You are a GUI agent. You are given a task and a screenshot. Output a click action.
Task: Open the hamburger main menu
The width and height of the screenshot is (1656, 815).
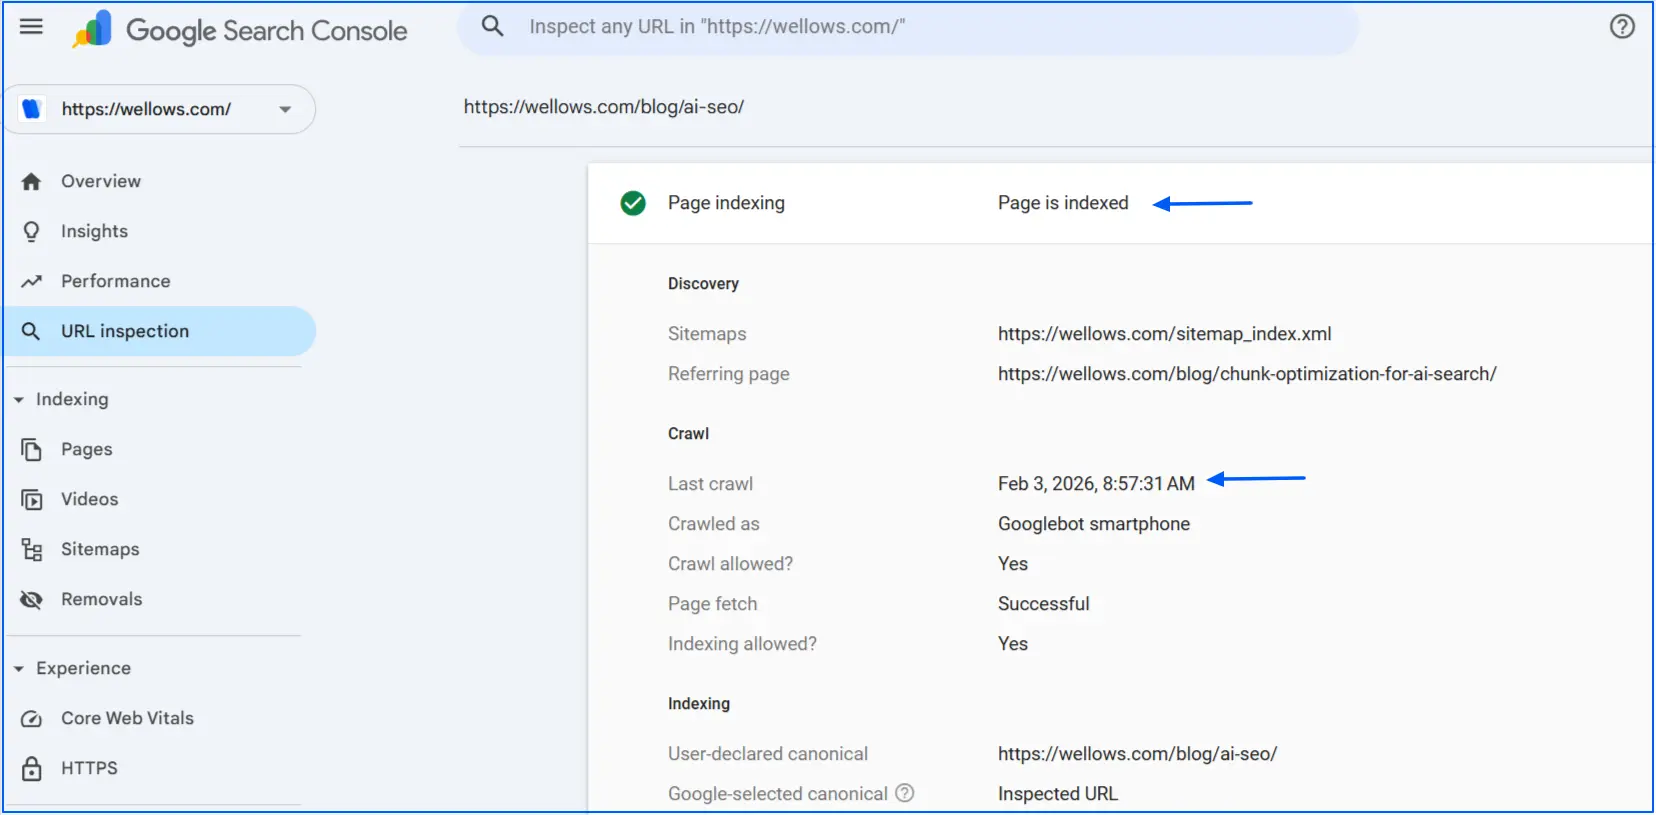pos(31,27)
